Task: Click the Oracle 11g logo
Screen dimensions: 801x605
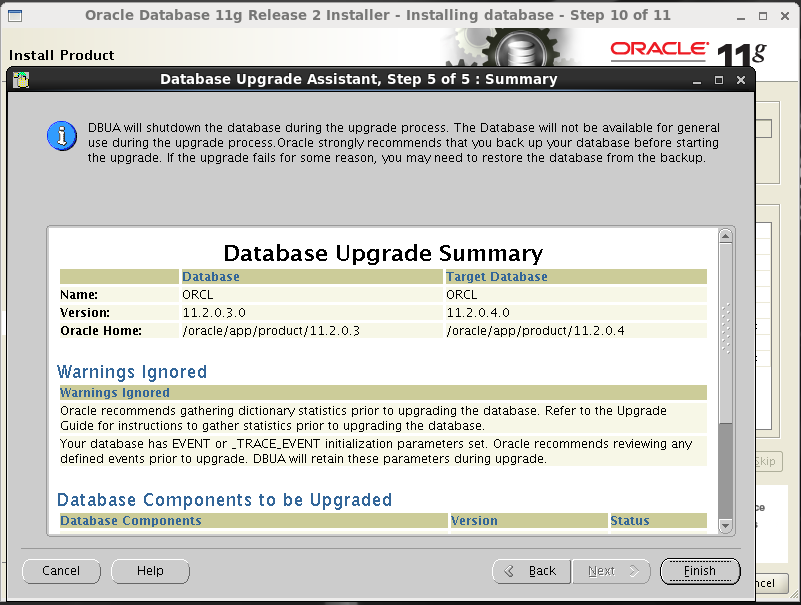Action: [689, 53]
